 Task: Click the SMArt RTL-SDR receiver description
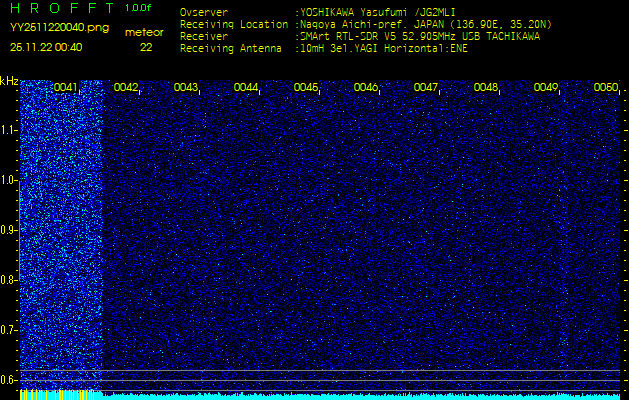418,36
